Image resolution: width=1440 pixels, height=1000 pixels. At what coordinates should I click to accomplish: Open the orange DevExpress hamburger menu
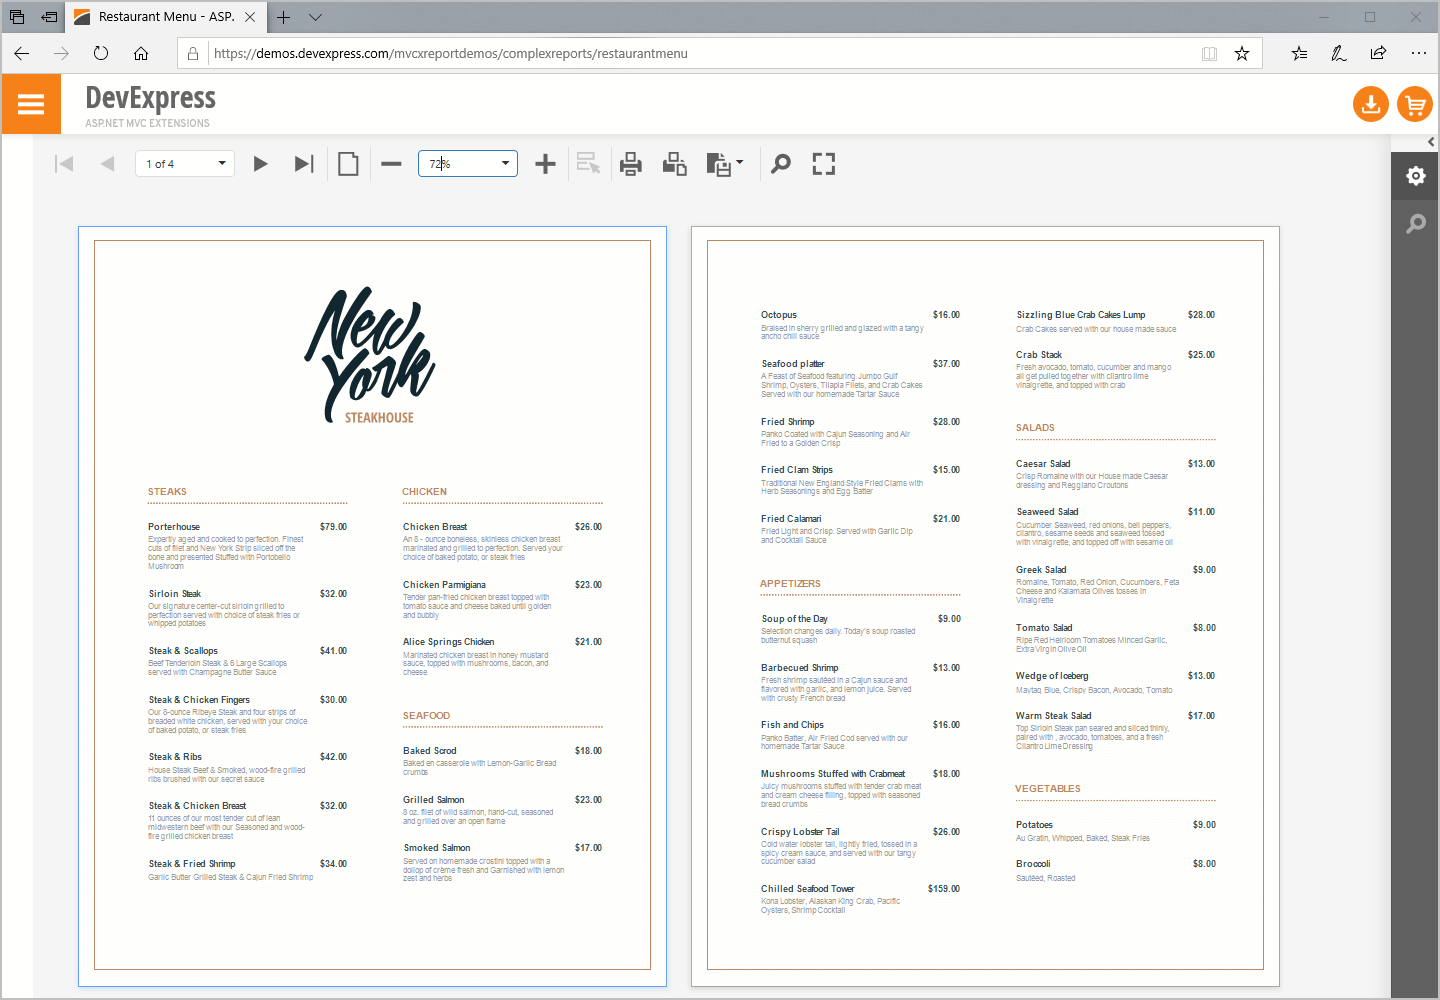(31, 103)
